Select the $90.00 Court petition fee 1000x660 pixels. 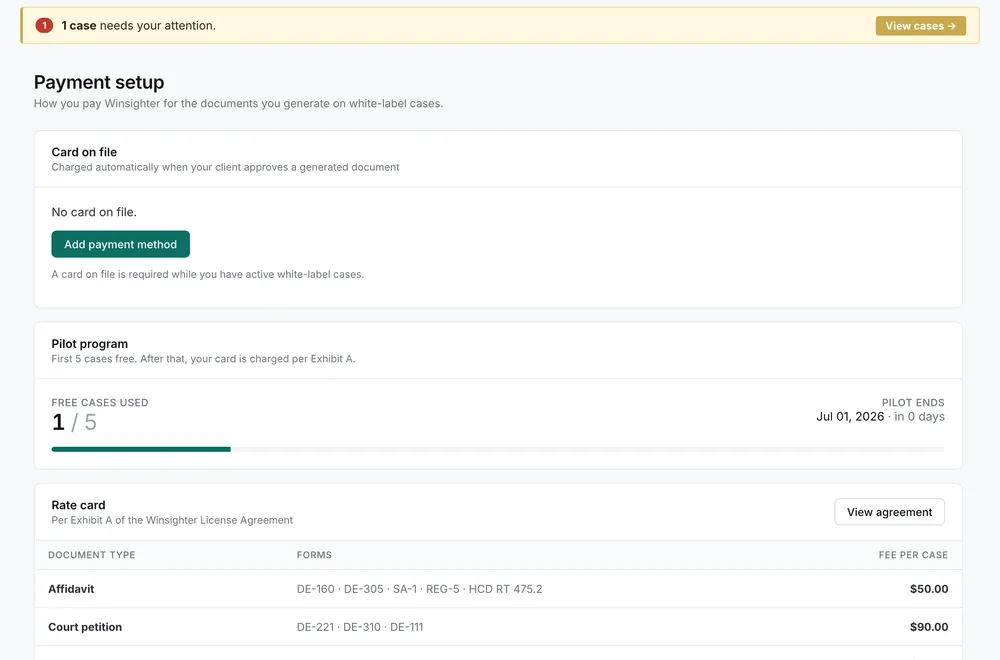tap(929, 627)
